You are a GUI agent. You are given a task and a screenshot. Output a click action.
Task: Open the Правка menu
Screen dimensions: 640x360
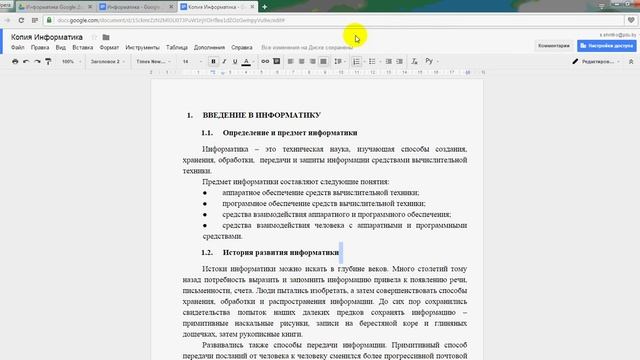(x=40, y=48)
